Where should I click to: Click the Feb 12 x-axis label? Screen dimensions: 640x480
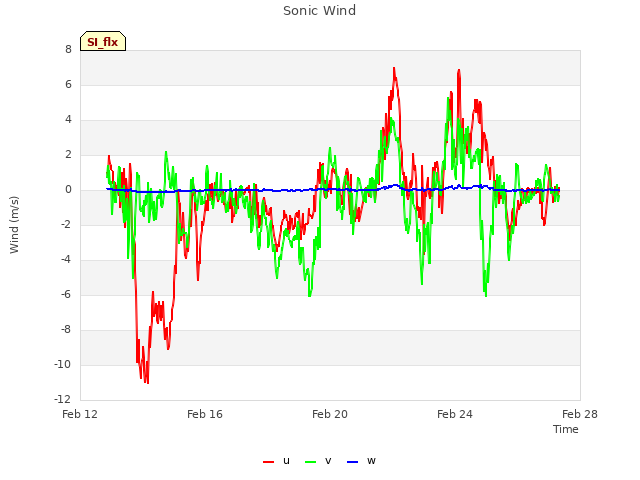click(x=80, y=414)
